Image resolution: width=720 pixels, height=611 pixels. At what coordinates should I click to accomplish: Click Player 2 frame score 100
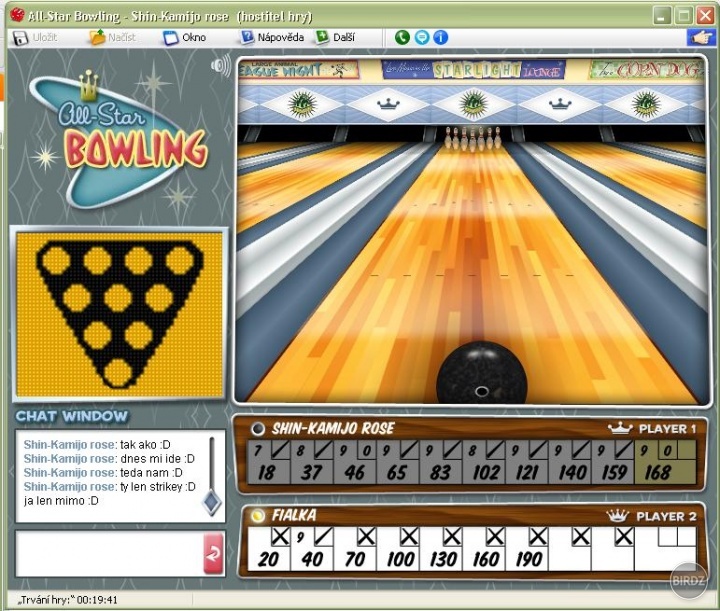(400, 559)
